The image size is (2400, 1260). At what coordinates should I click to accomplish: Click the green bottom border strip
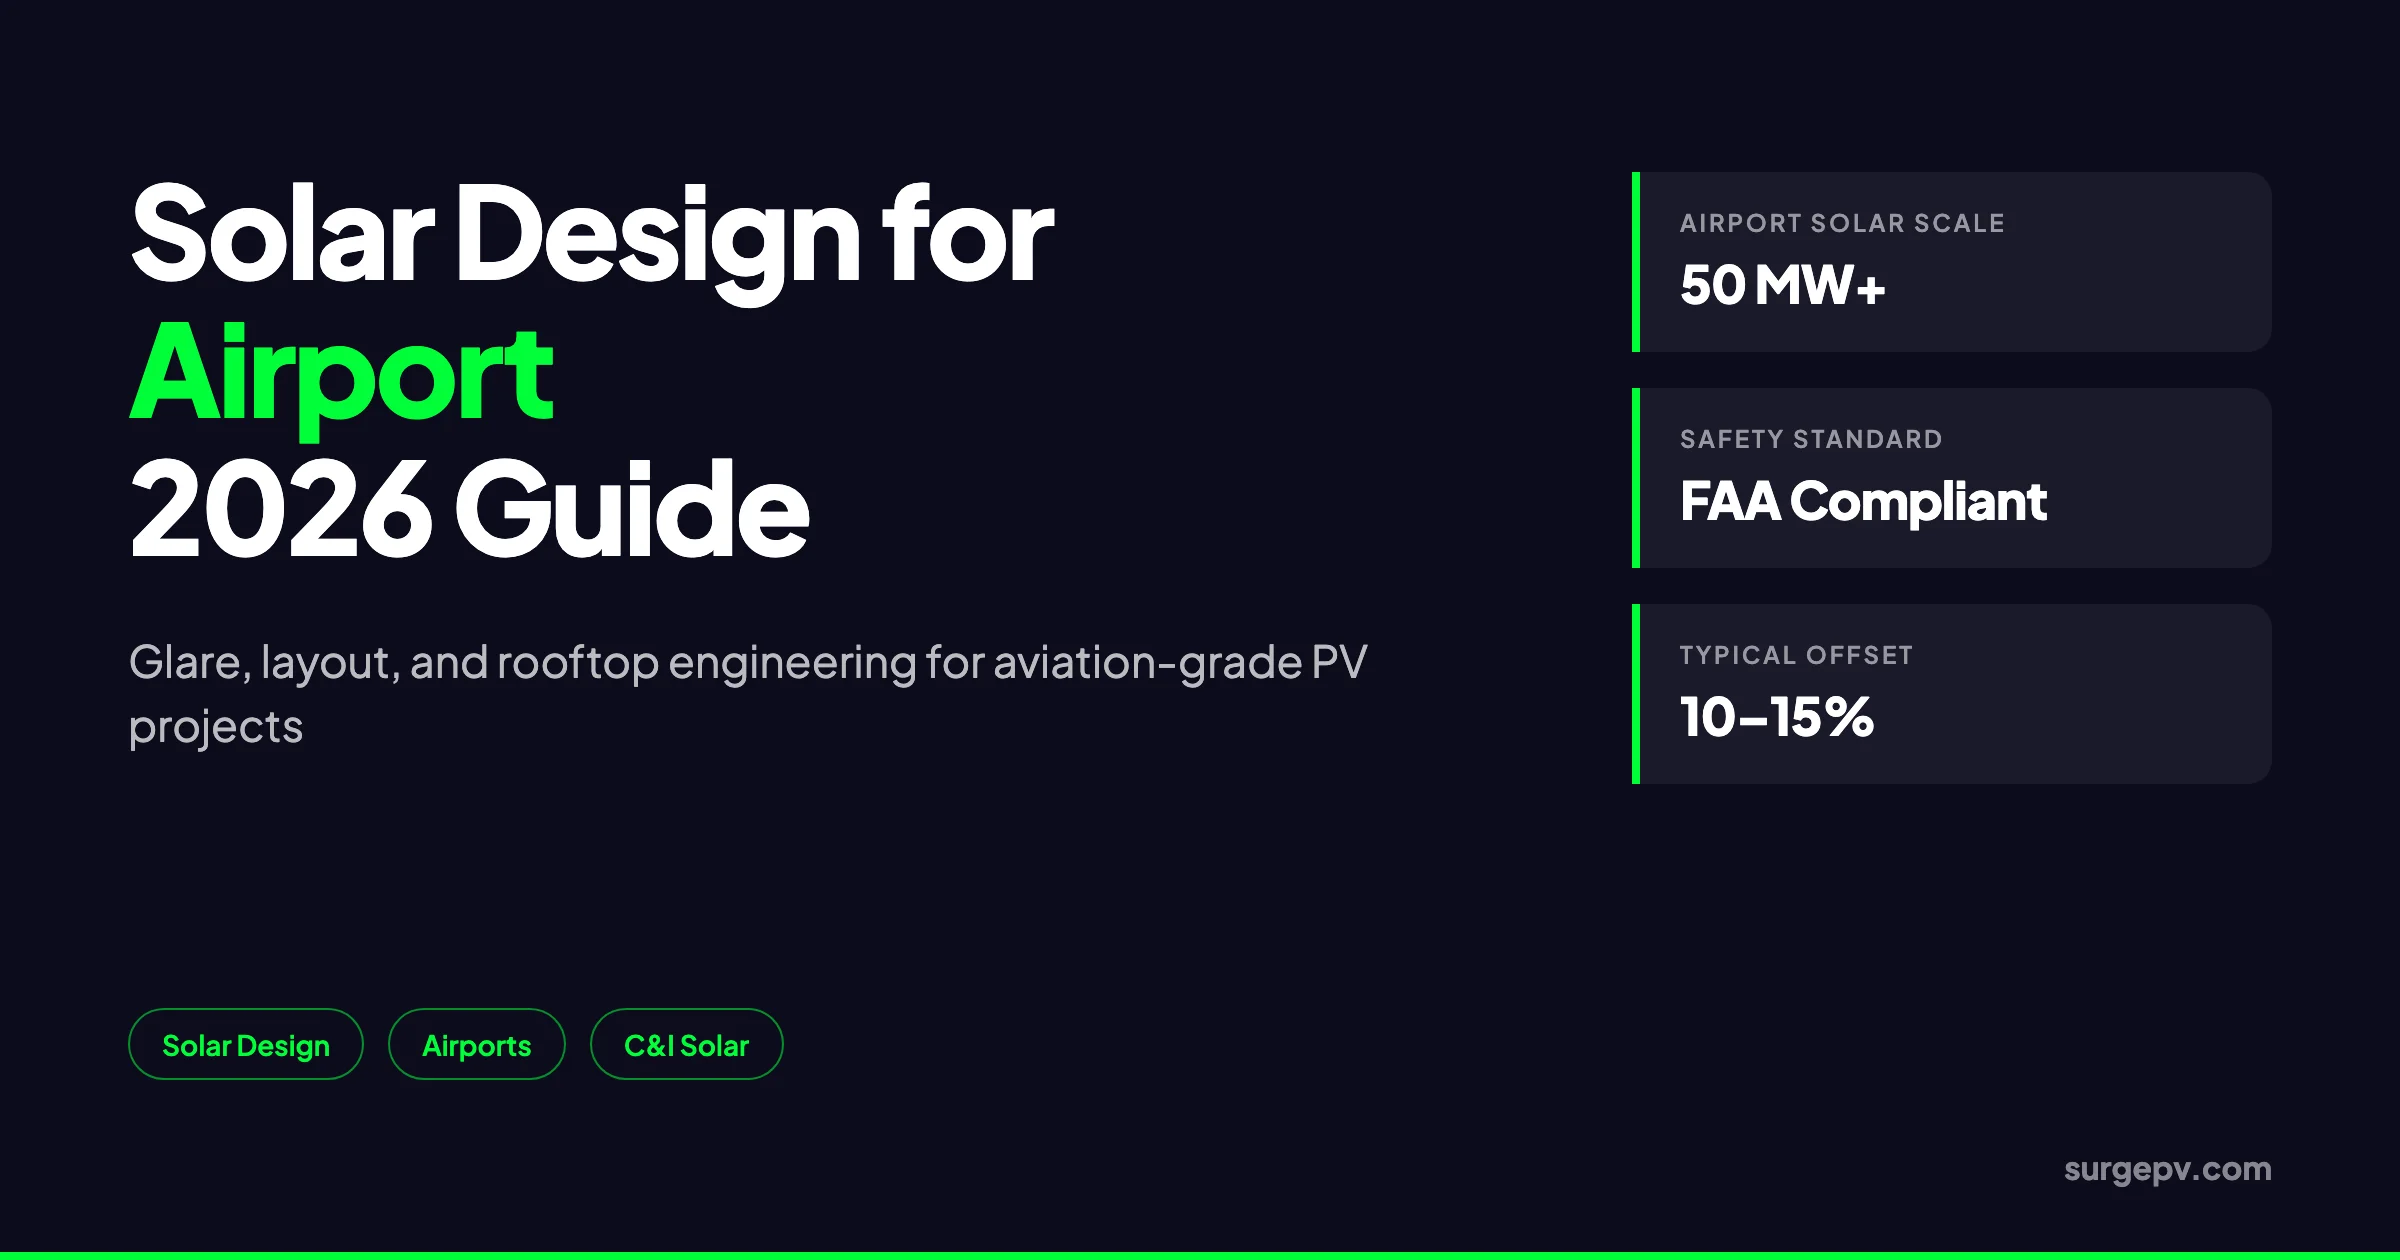[1200, 1256]
